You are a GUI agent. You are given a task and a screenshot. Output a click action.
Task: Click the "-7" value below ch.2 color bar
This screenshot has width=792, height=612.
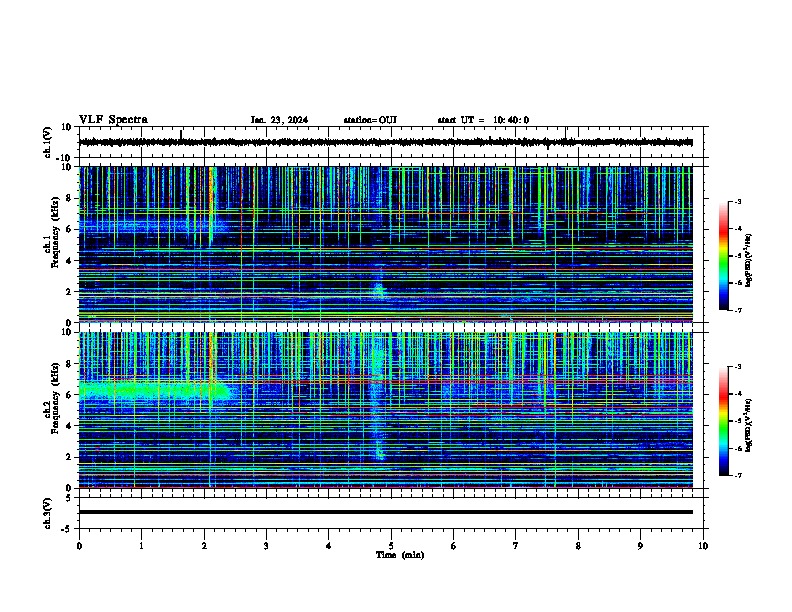pos(737,476)
